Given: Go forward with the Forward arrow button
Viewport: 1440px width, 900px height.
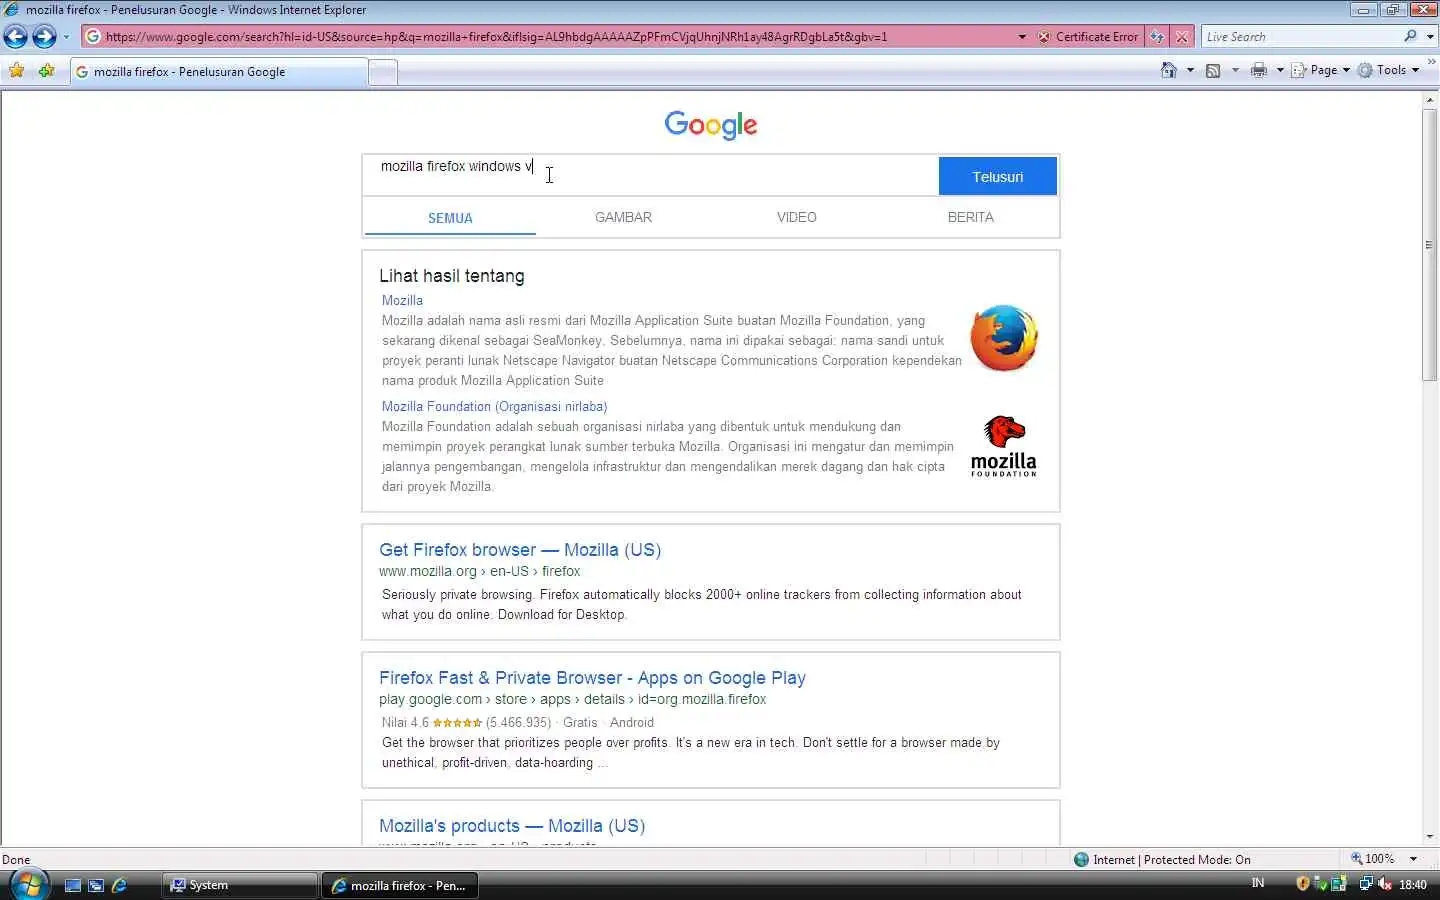Looking at the screenshot, I should 44,37.
